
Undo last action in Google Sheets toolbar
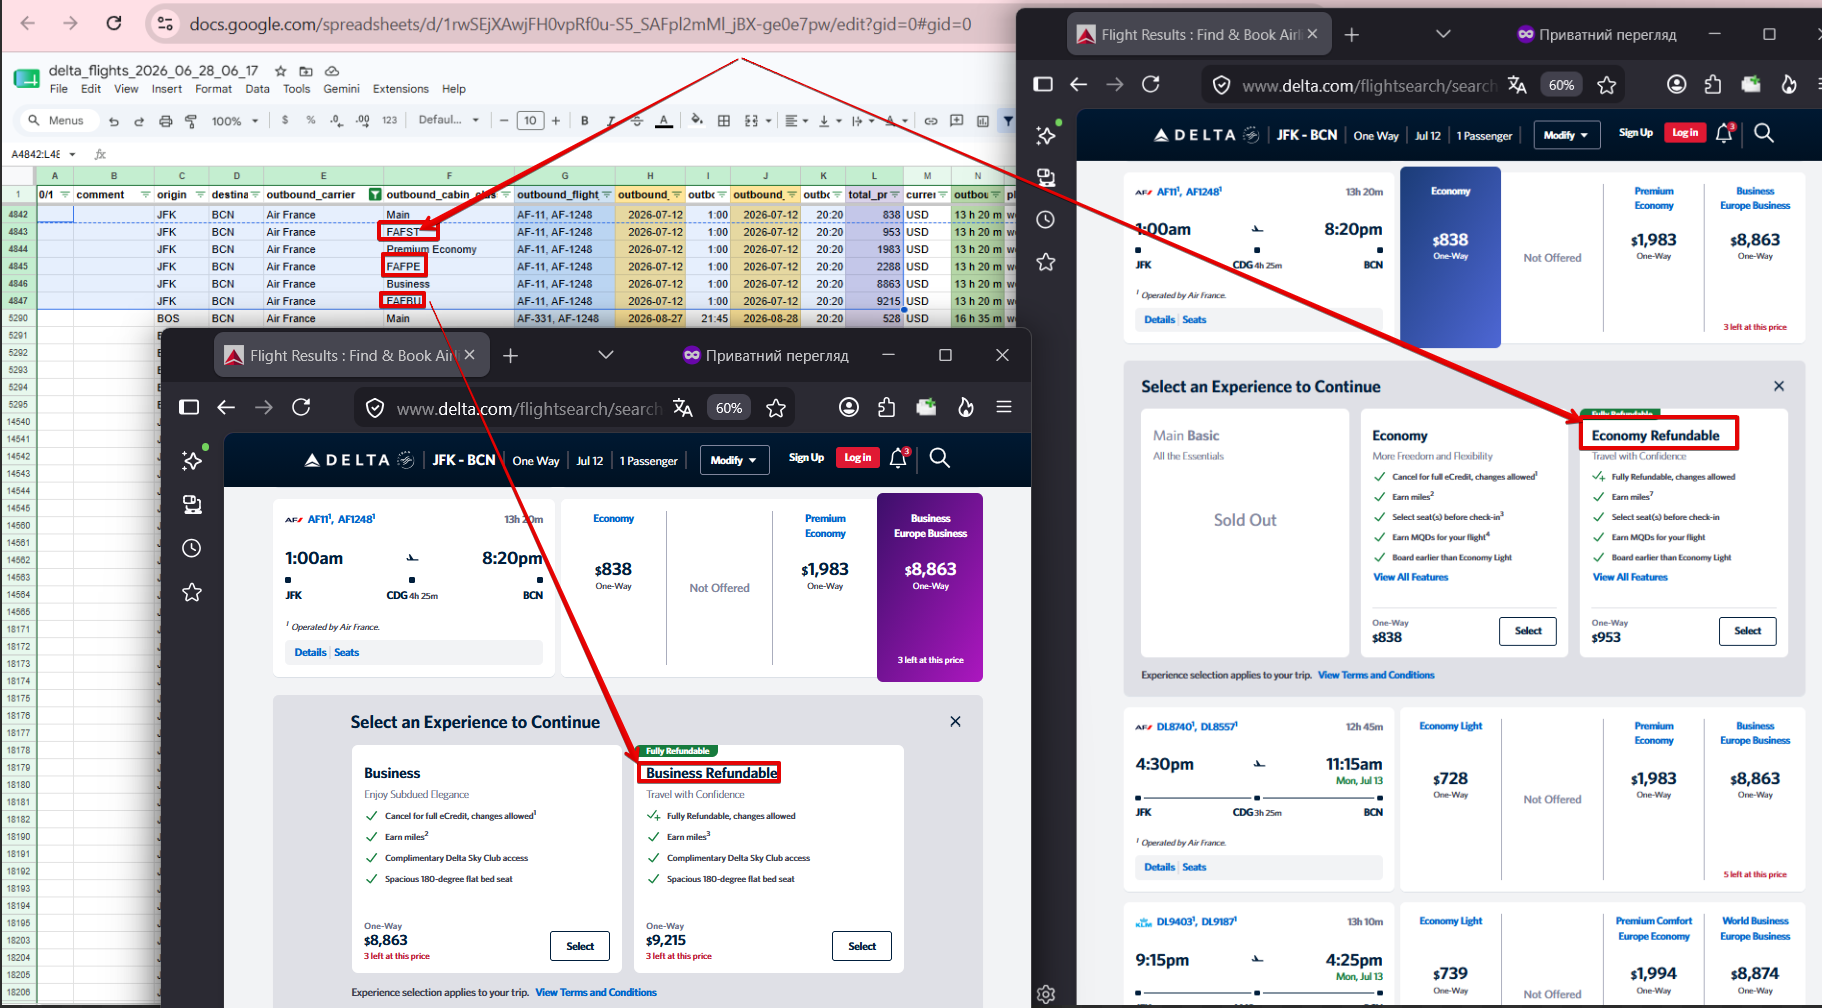(114, 121)
